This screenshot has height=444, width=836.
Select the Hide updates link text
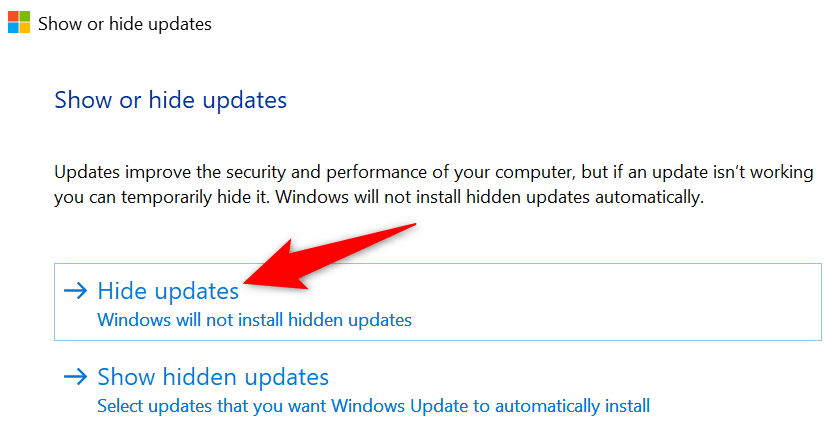tap(168, 291)
